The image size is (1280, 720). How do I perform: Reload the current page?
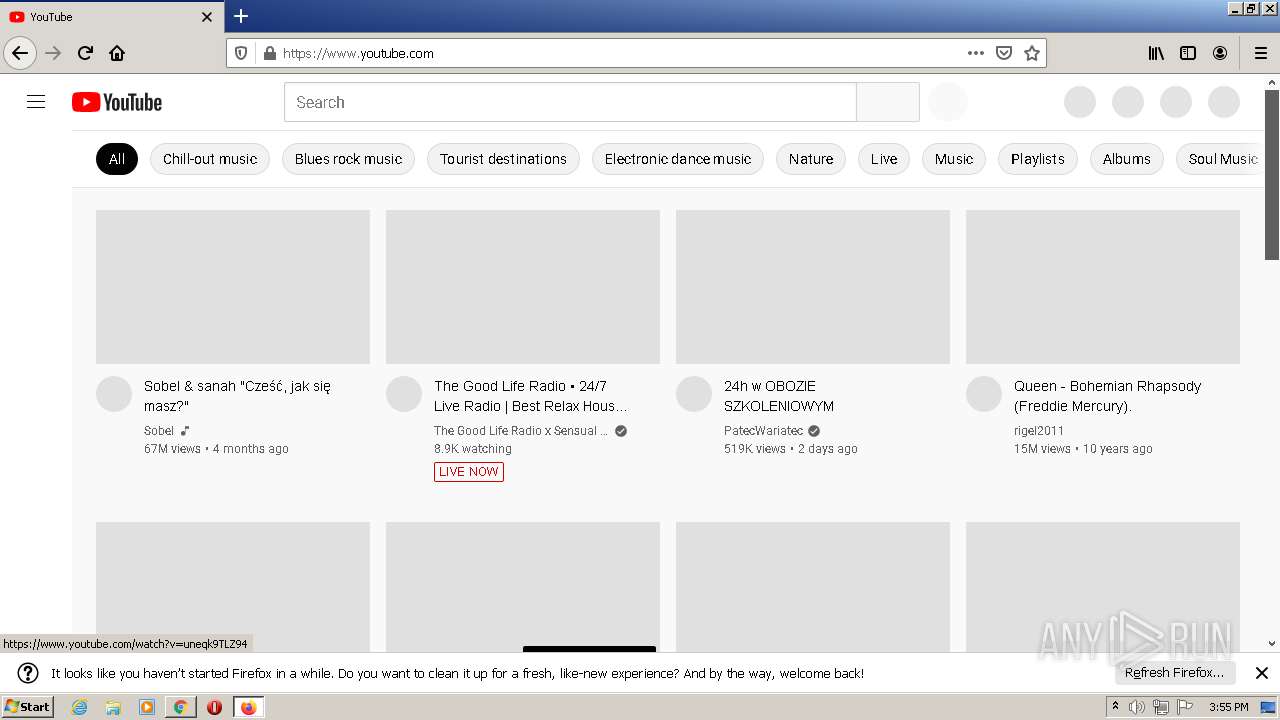click(x=86, y=53)
